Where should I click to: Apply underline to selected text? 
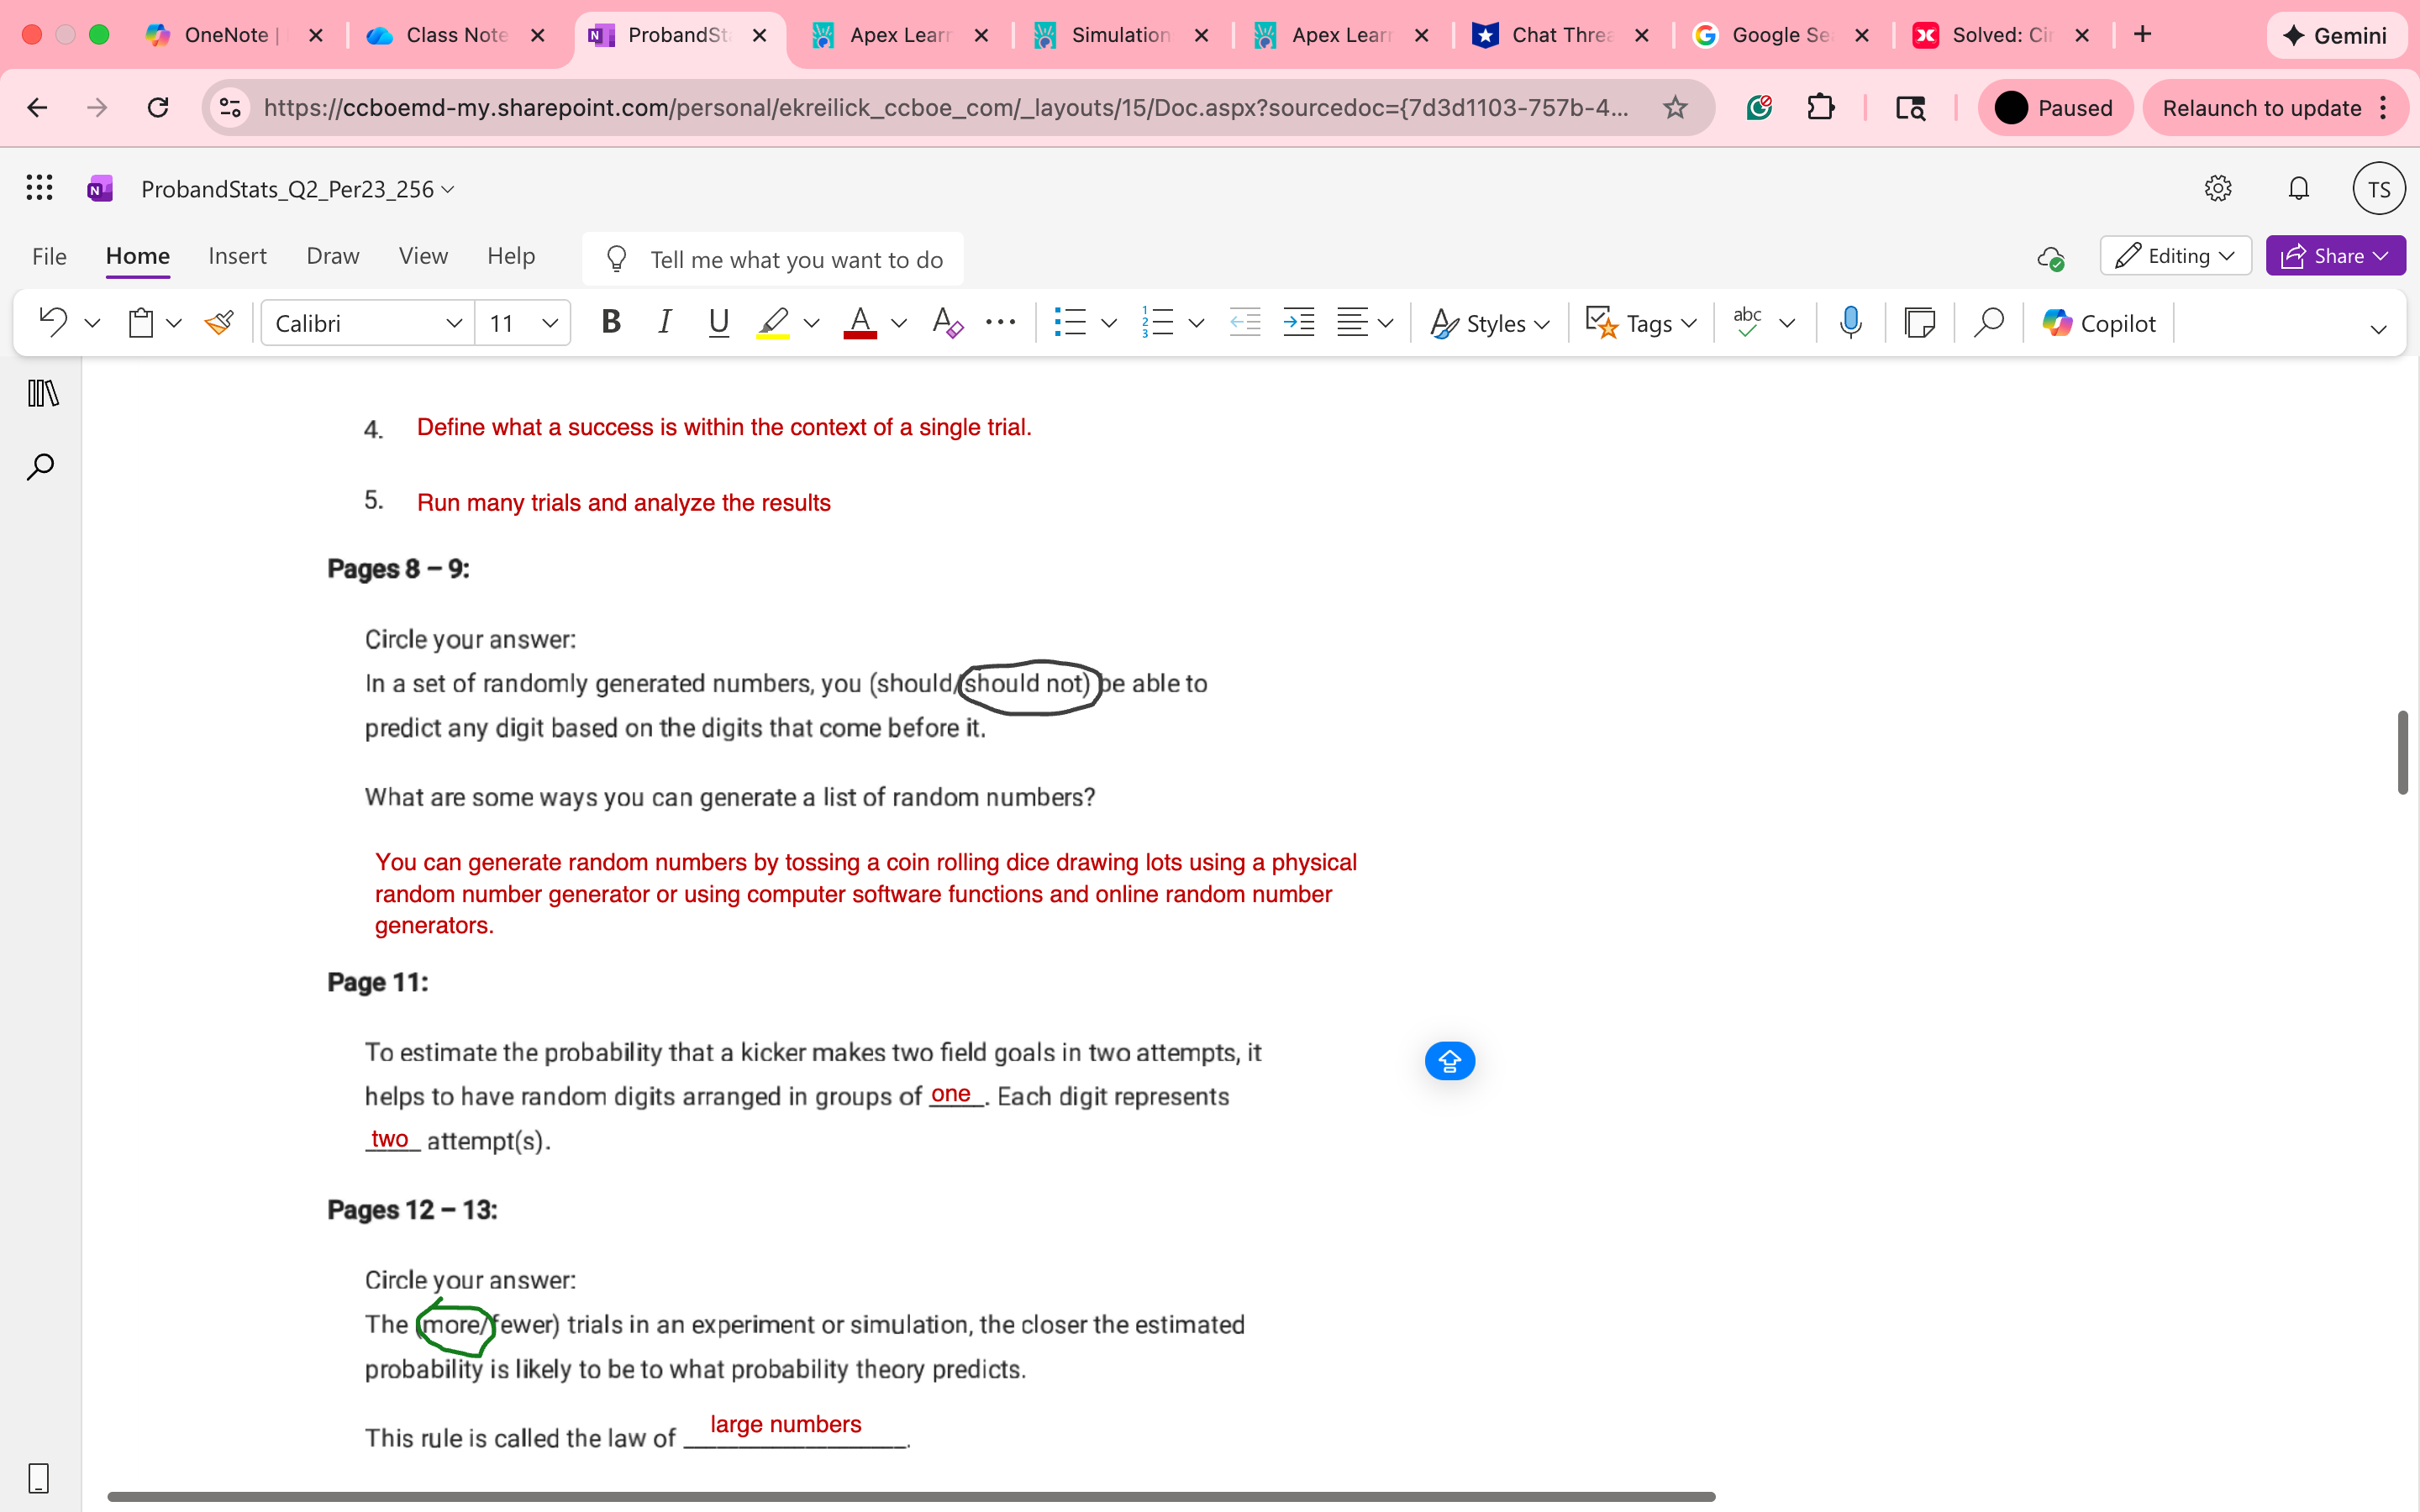(x=718, y=322)
